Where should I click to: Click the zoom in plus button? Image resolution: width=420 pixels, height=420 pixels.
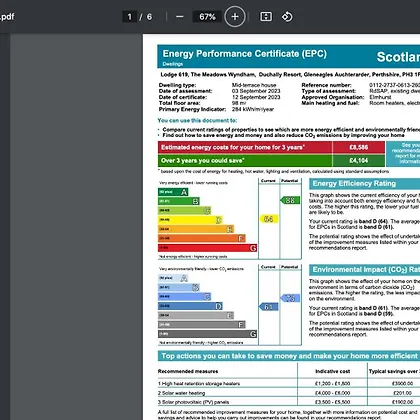click(235, 16)
